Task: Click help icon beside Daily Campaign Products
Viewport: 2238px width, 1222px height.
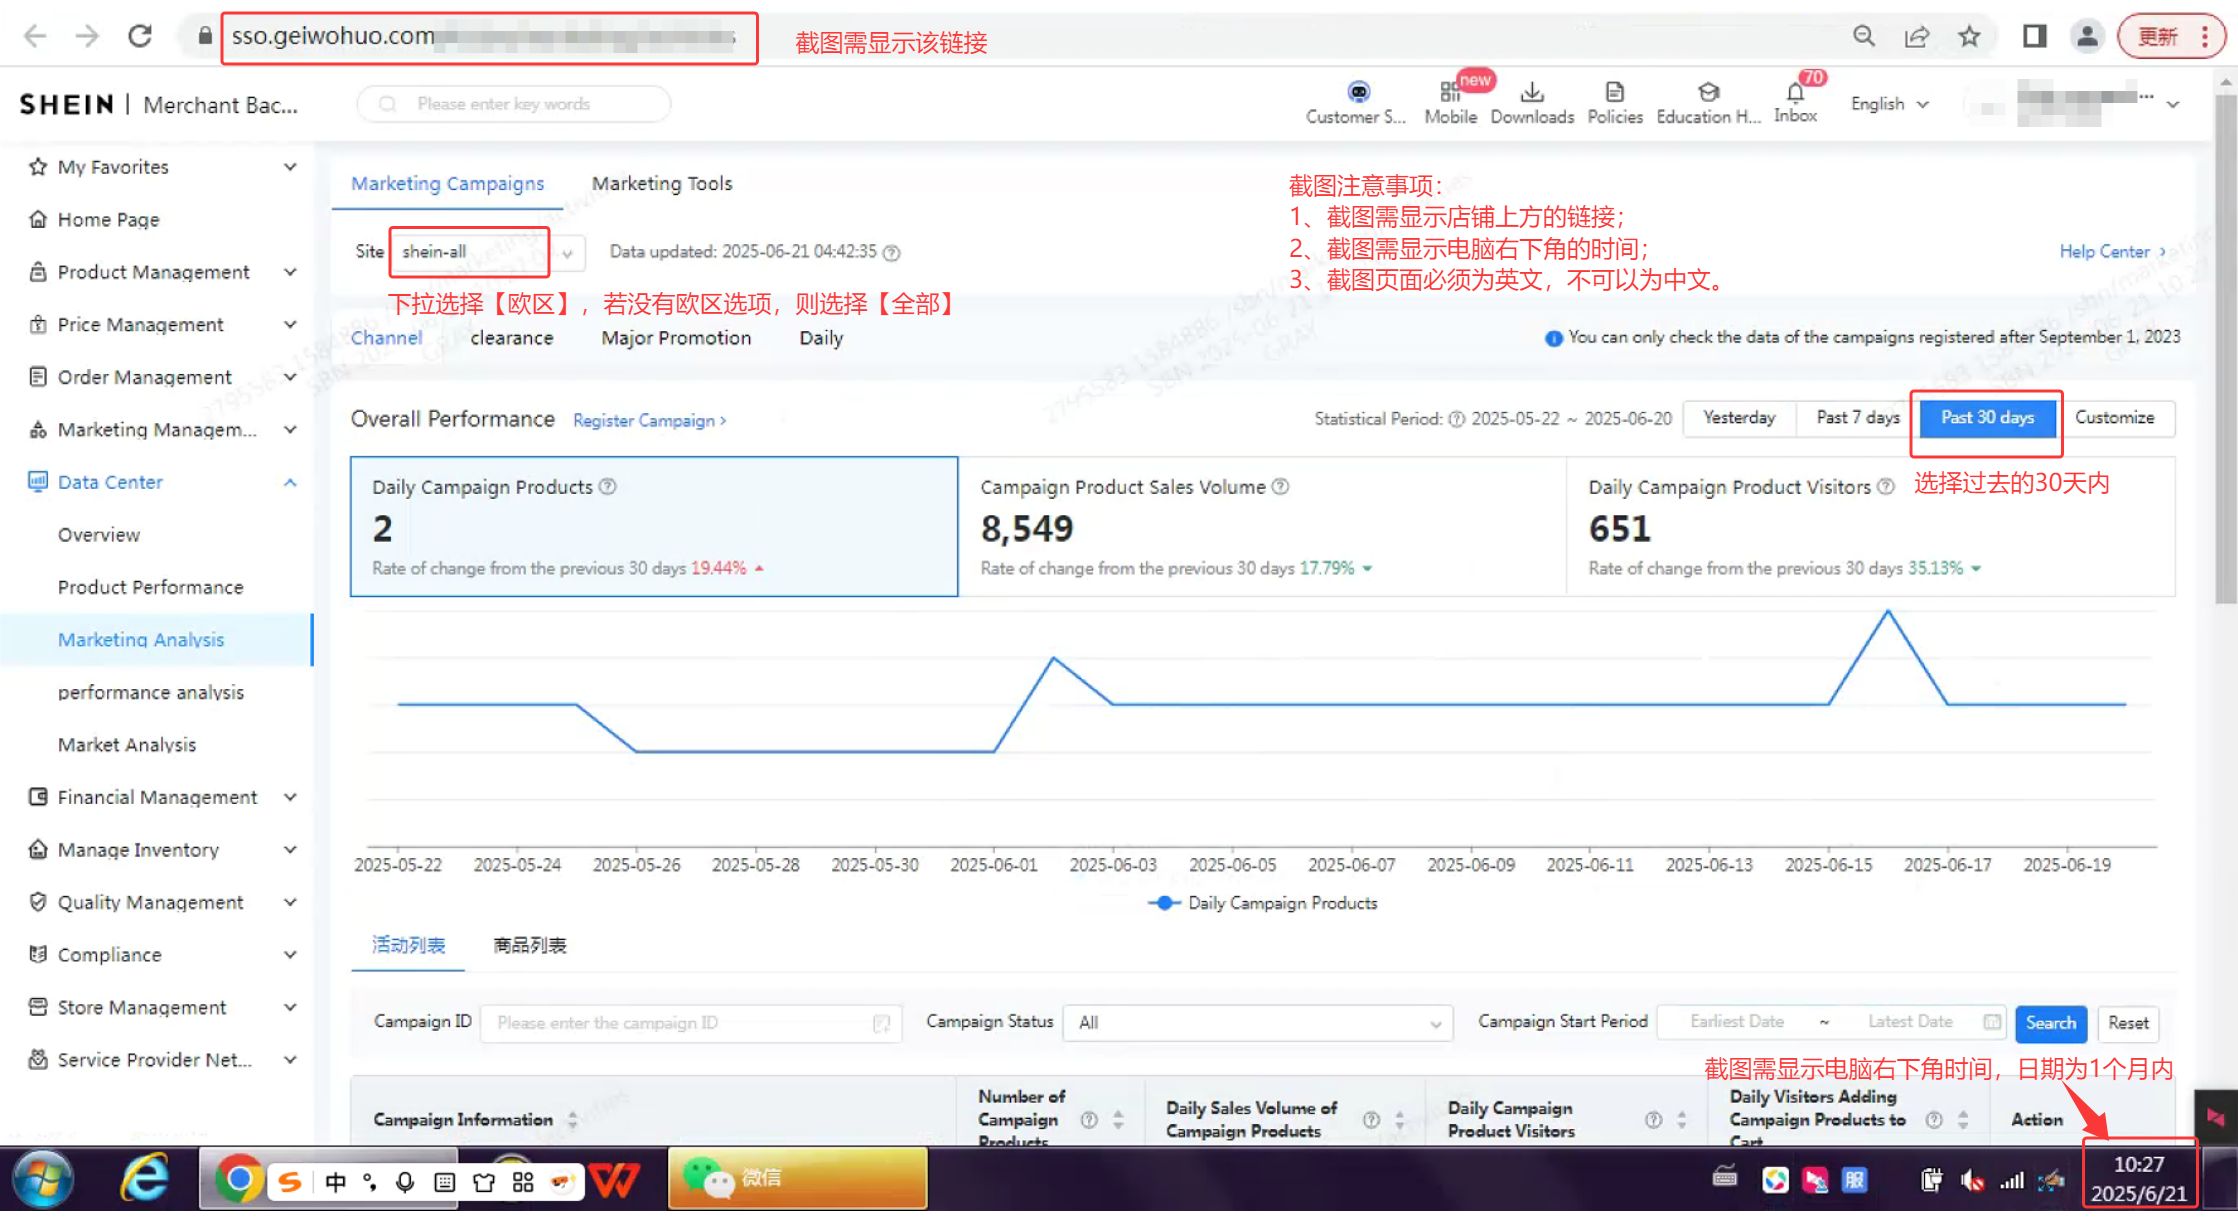Action: pos(607,487)
